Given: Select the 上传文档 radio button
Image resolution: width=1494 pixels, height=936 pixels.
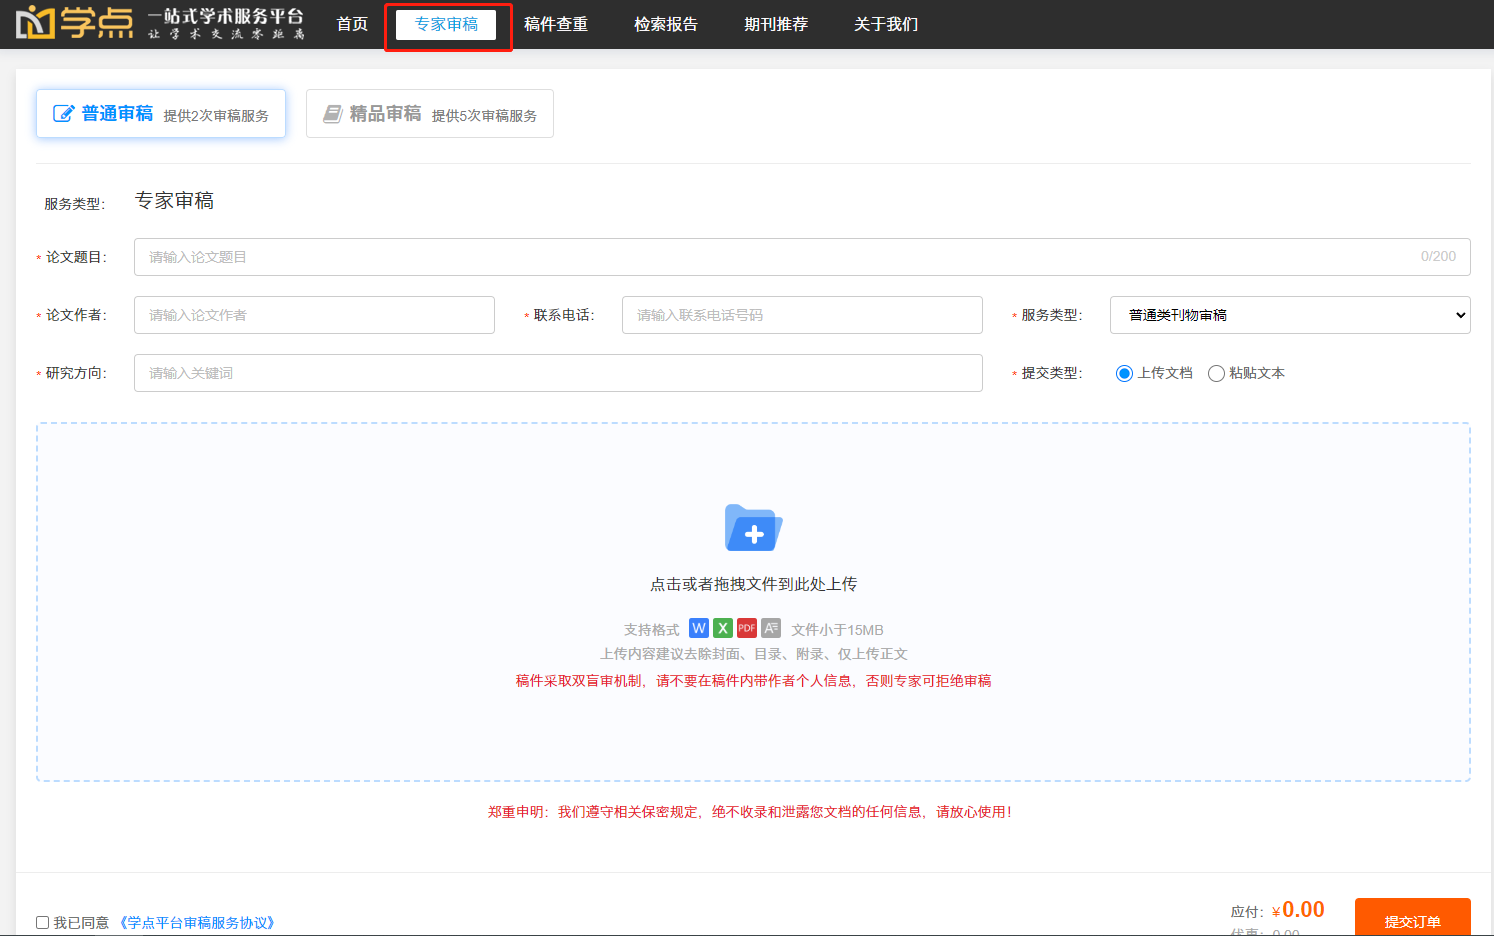Looking at the screenshot, I should pos(1124,373).
